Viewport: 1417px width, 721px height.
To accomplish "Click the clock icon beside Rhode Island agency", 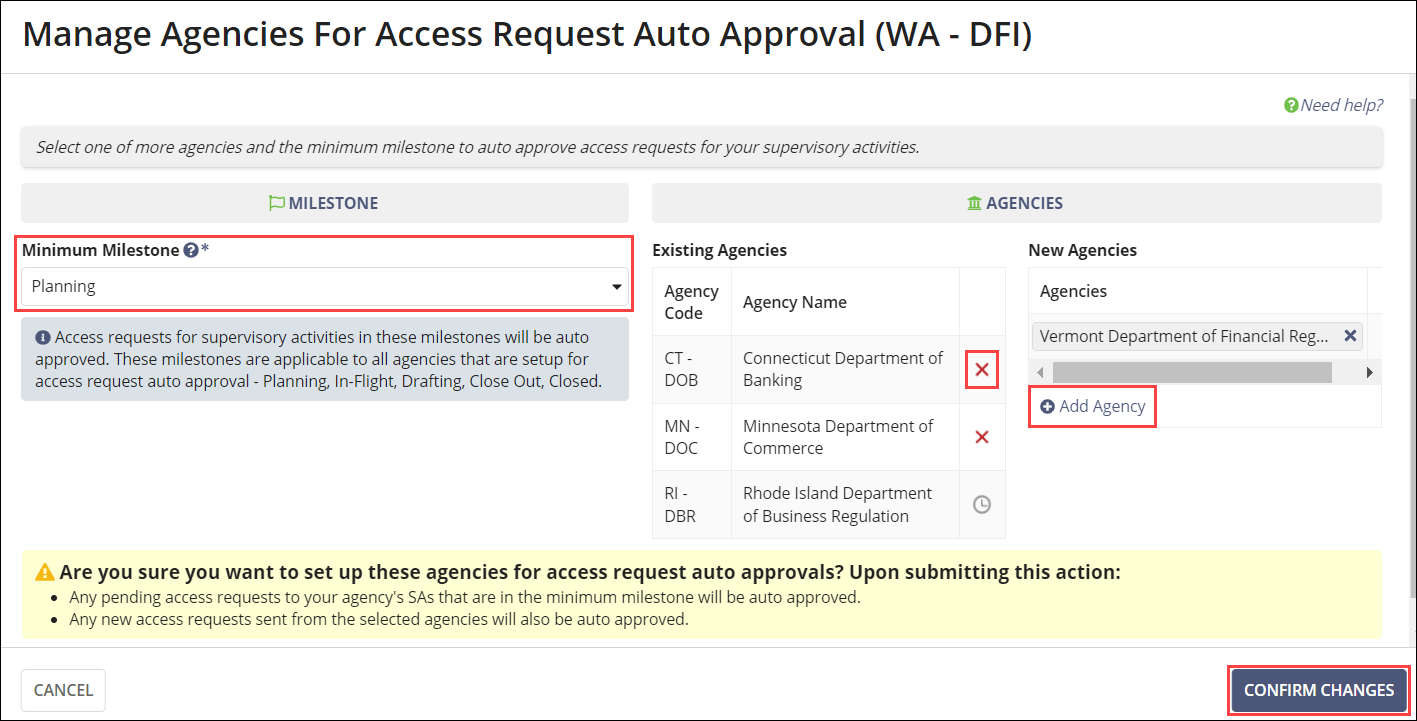I will coord(981,504).
